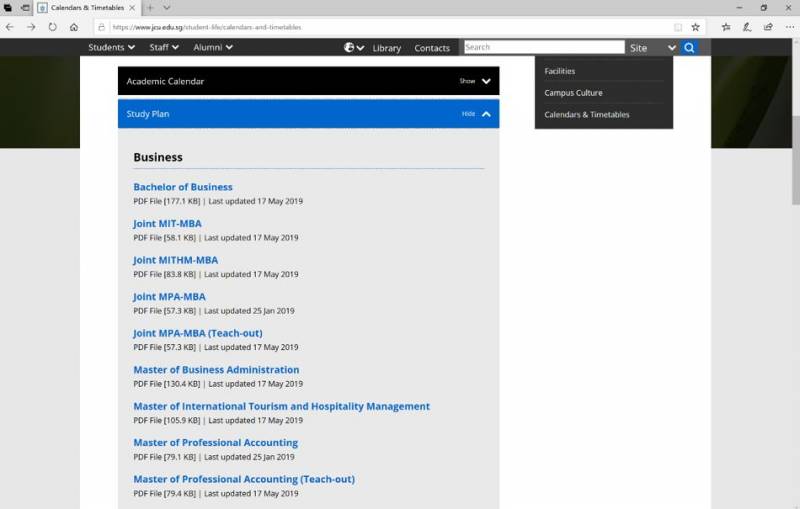
Task: Open the Alumni dropdown menu
Action: [x=213, y=47]
